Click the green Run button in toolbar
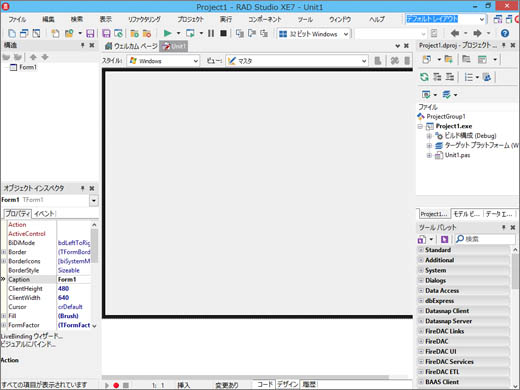The width and height of the screenshot is (520, 390). 167,33
